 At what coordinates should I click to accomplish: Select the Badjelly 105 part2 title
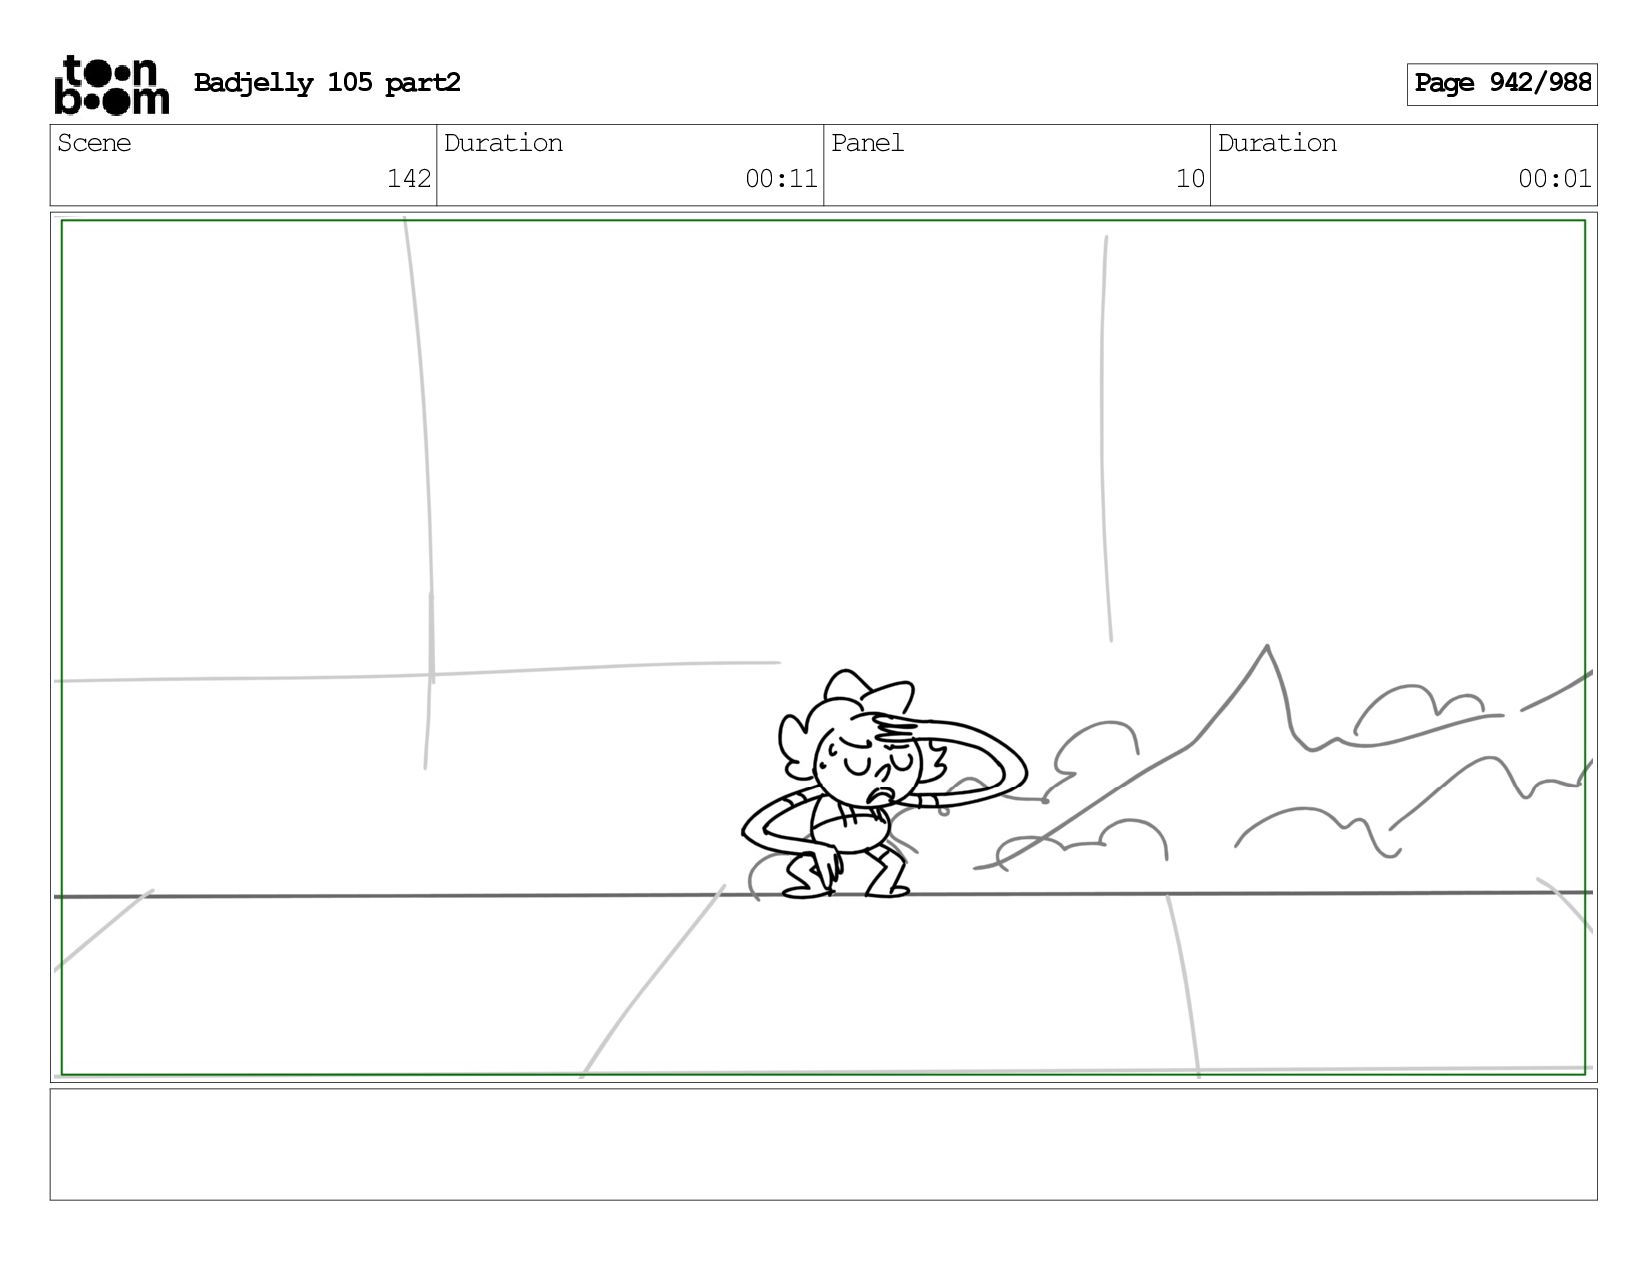(327, 83)
